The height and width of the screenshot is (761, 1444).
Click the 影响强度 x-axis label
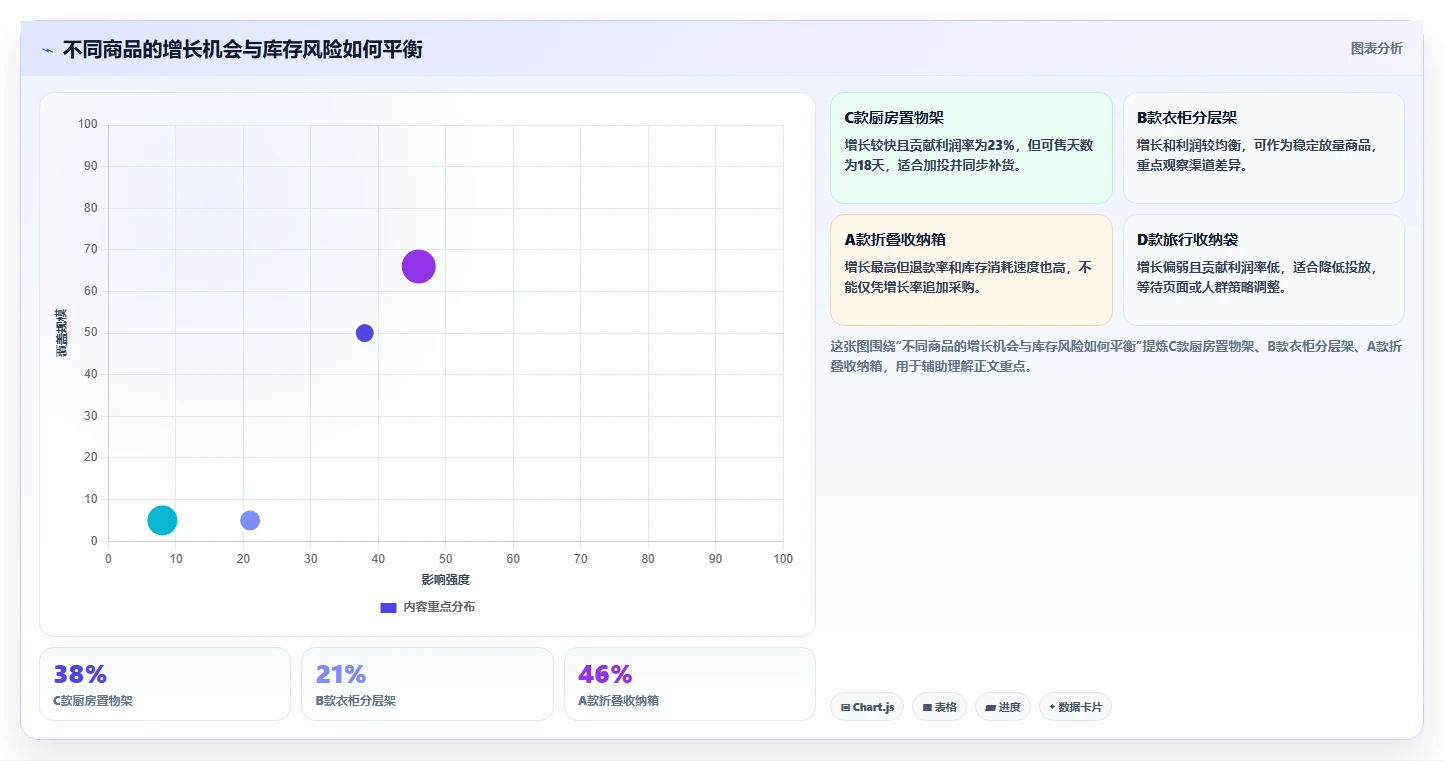pyautogui.click(x=445, y=580)
